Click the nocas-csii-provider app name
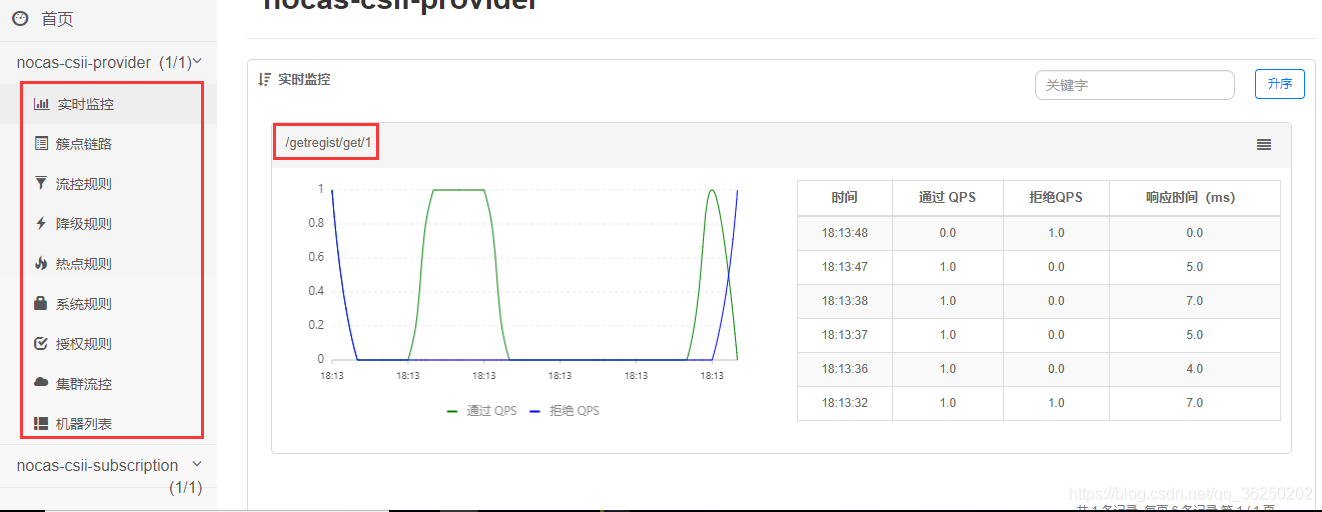 84,62
